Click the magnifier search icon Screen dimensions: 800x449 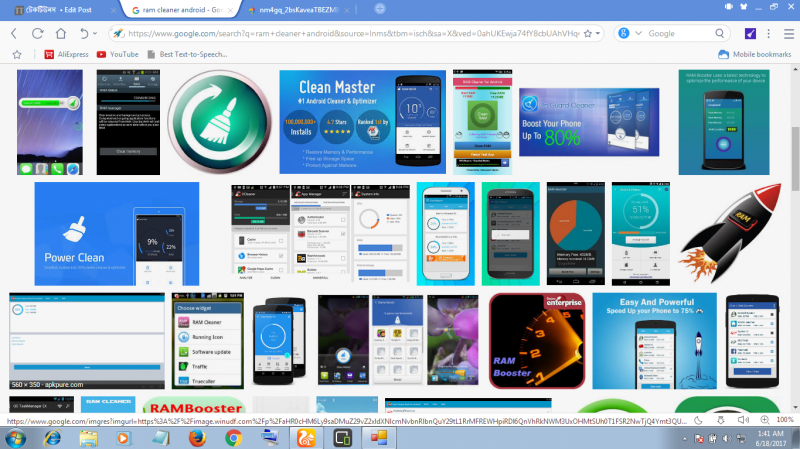tap(719, 34)
